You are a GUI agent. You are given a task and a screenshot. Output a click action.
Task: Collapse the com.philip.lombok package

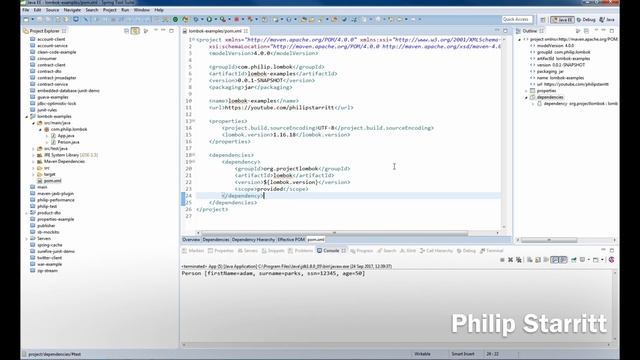(40, 129)
